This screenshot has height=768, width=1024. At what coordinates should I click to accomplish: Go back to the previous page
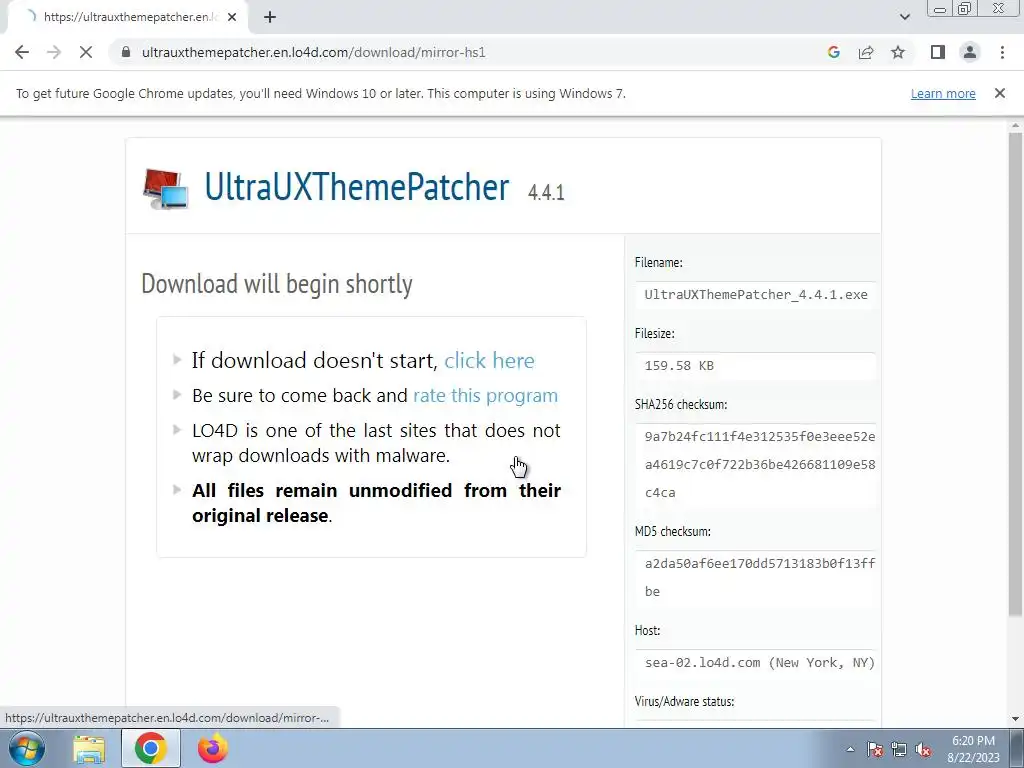pyautogui.click(x=22, y=52)
